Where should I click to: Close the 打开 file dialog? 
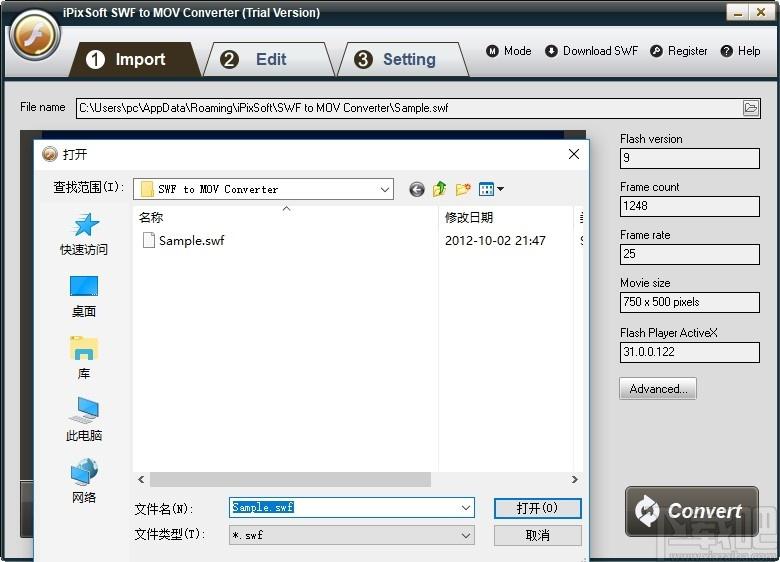tap(574, 154)
